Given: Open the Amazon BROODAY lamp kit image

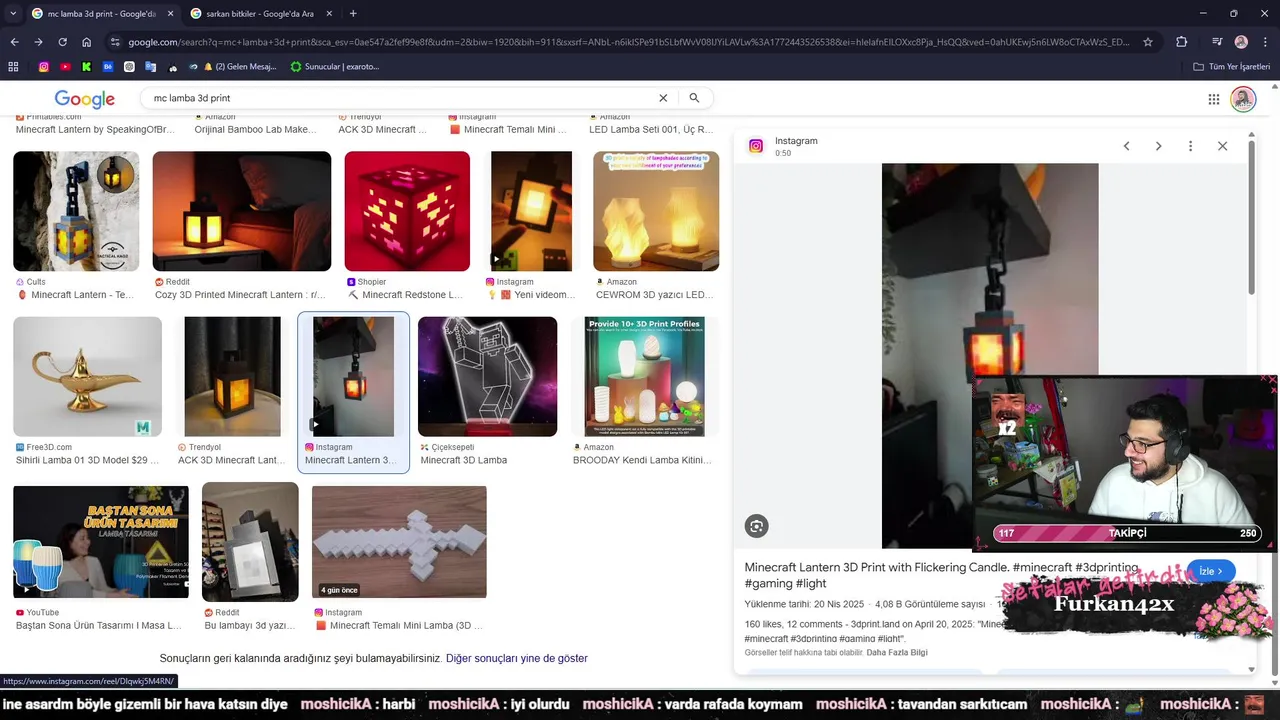Looking at the screenshot, I should (645, 376).
